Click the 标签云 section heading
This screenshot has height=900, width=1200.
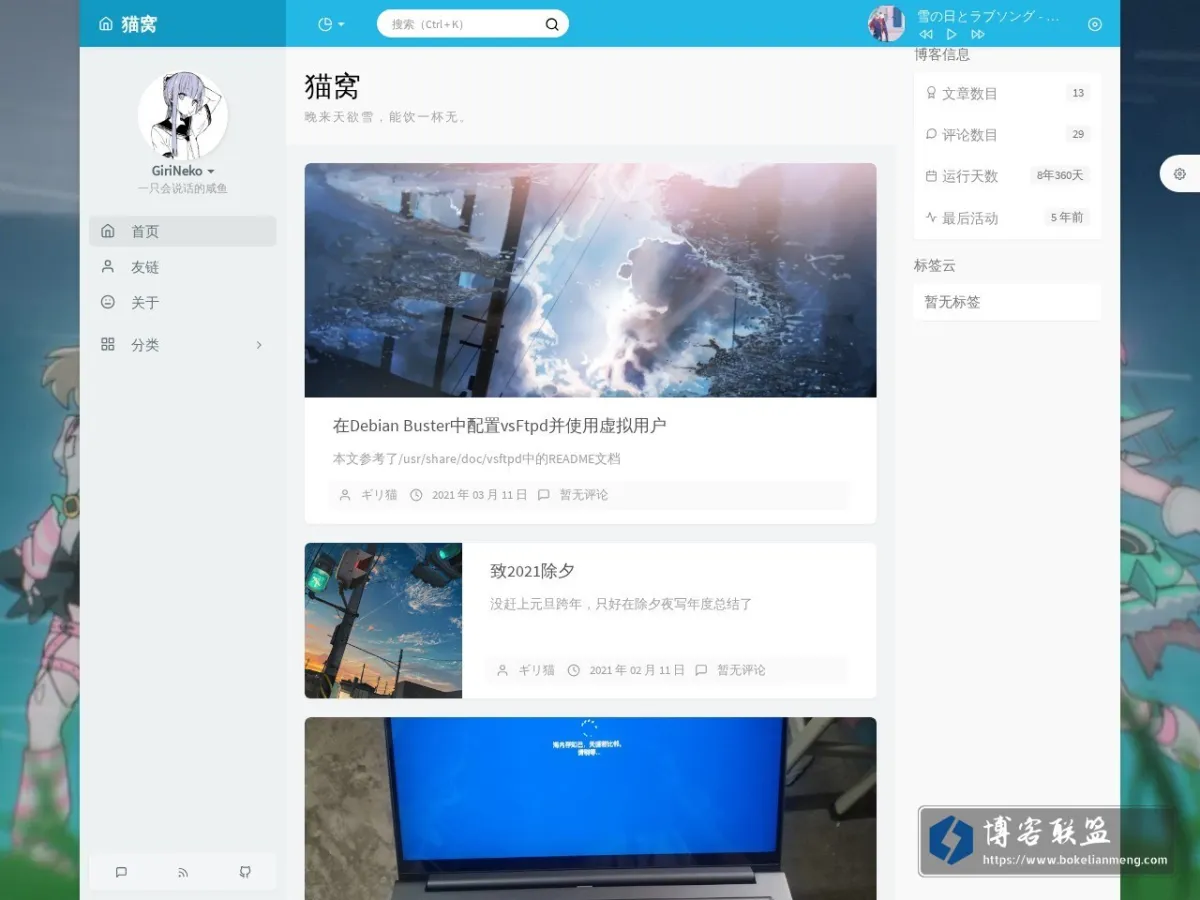[x=935, y=265]
